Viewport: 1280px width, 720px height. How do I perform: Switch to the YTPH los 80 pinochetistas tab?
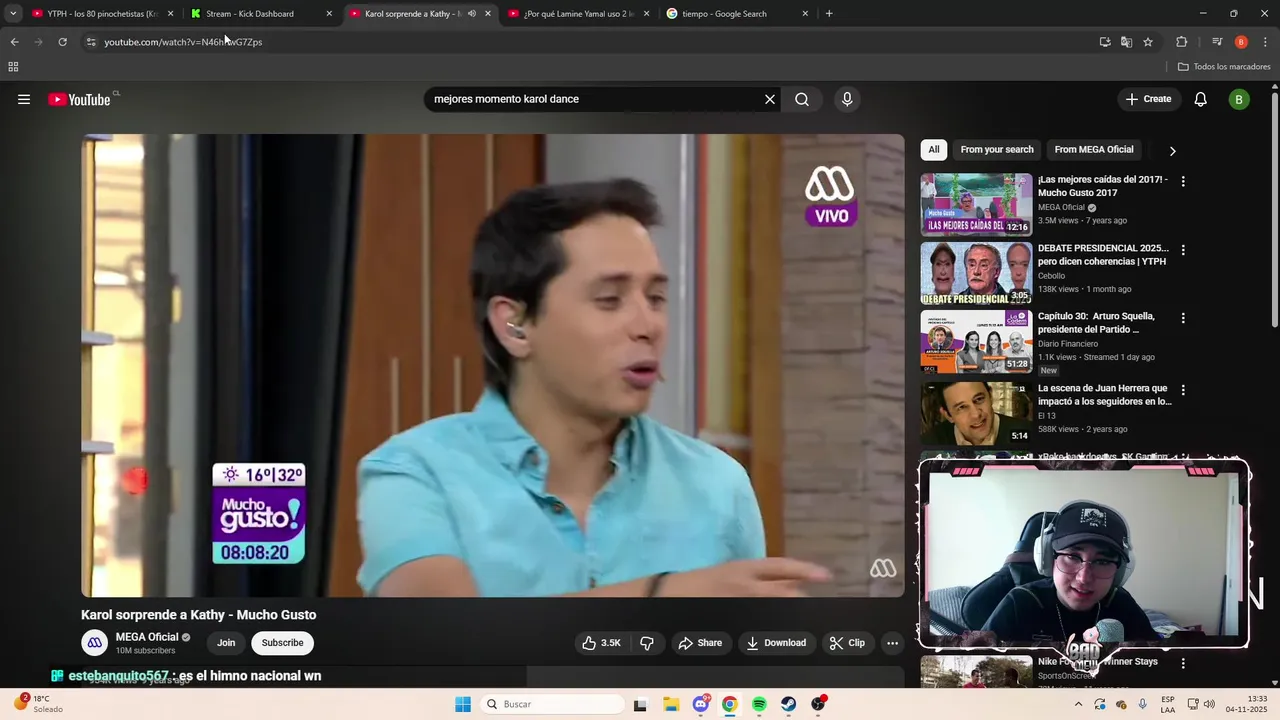(103, 14)
